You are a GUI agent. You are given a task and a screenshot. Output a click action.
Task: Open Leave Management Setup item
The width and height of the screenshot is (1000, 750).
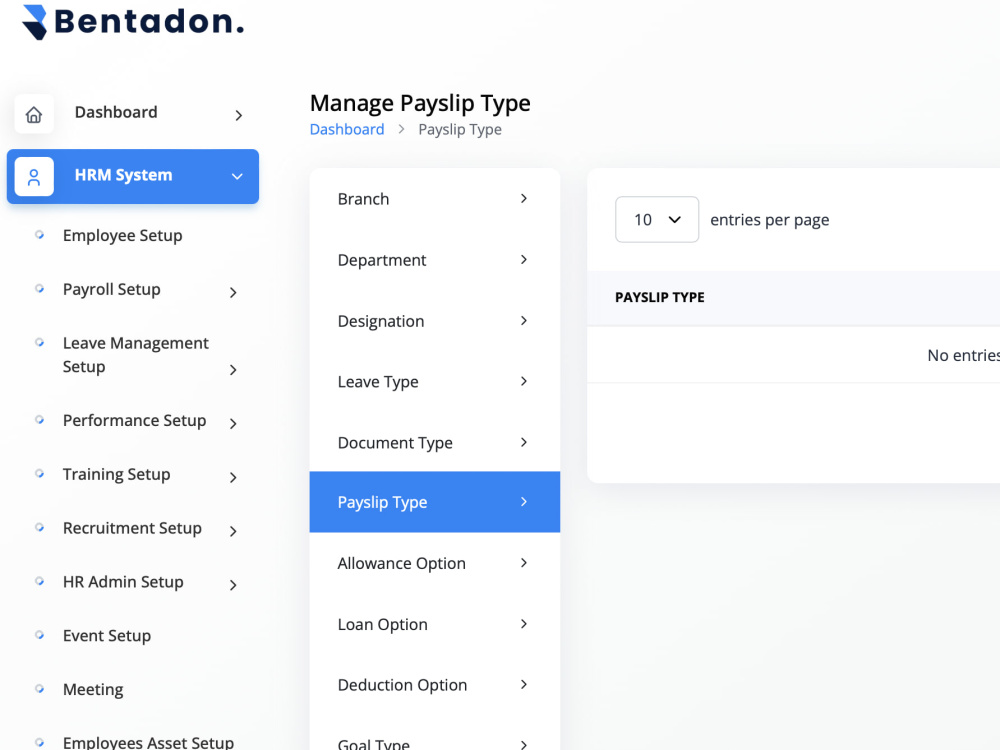click(x=136, y=355)
